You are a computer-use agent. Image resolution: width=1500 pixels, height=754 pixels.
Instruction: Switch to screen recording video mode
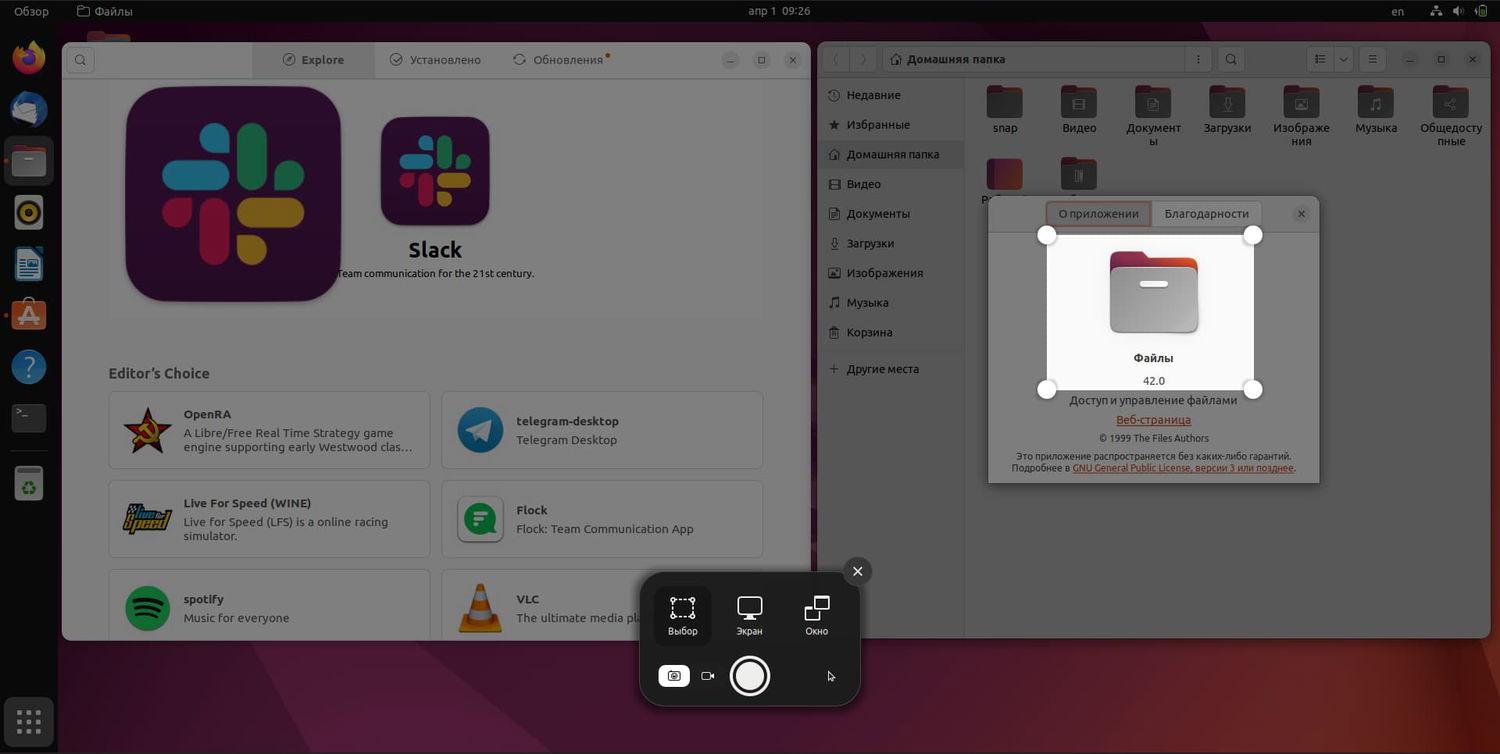pos(708,676)
